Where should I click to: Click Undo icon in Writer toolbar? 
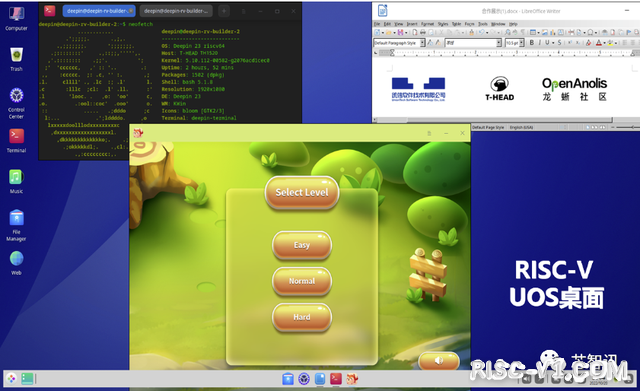click(x=481, y=33)
